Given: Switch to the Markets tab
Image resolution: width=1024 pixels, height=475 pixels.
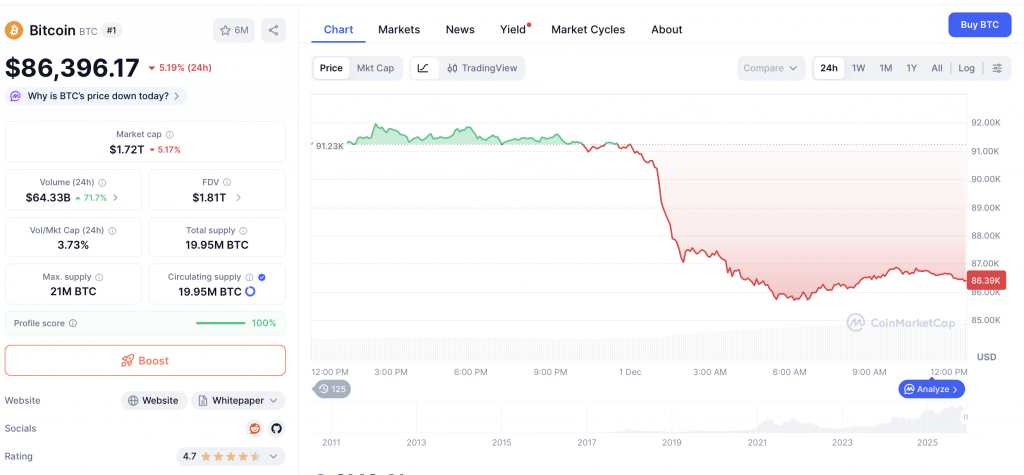Looking at the screenshot, I should click(x=399, y=29).
